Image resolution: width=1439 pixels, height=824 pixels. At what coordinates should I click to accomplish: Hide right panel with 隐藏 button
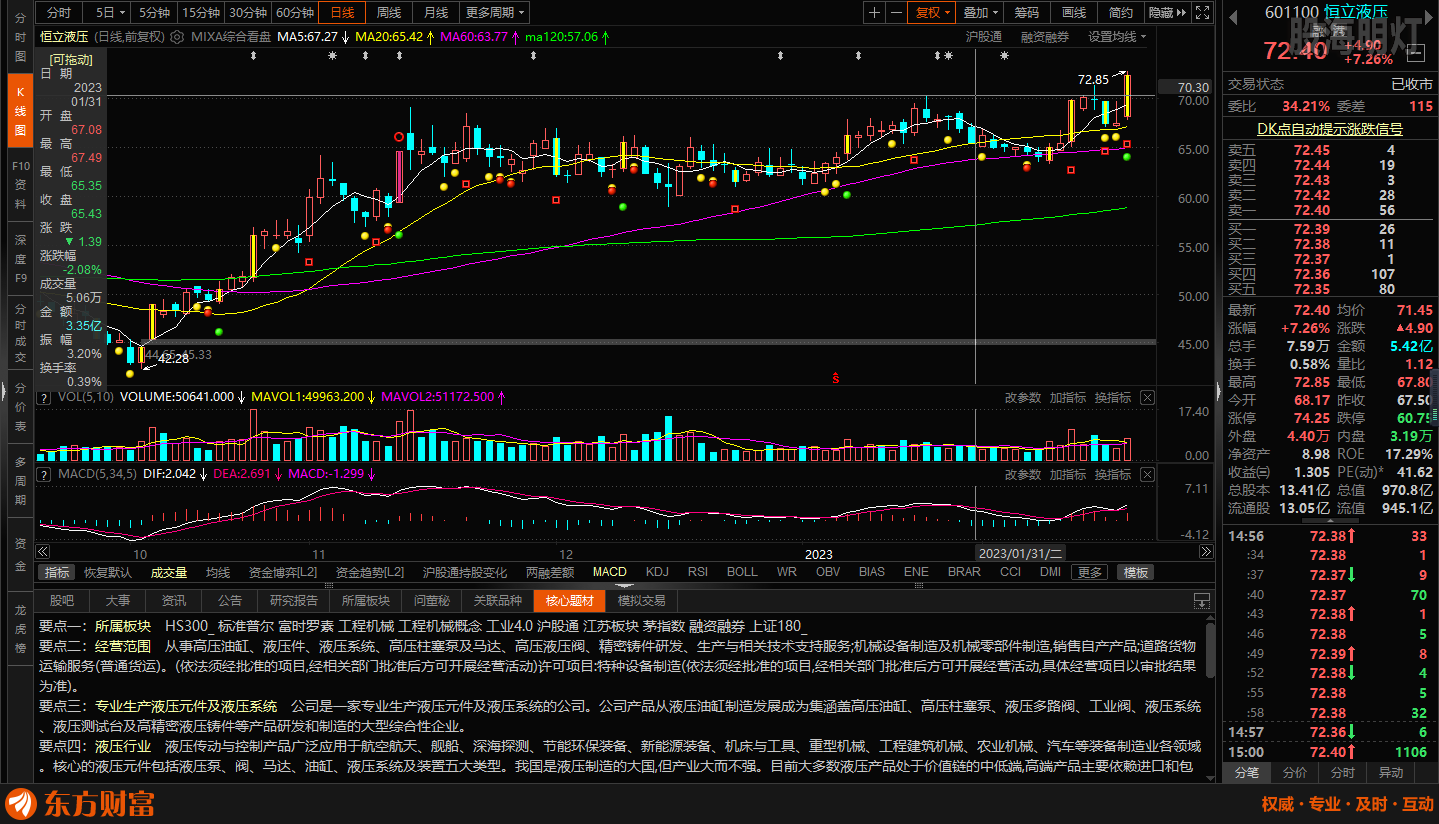pos(1166,13)
